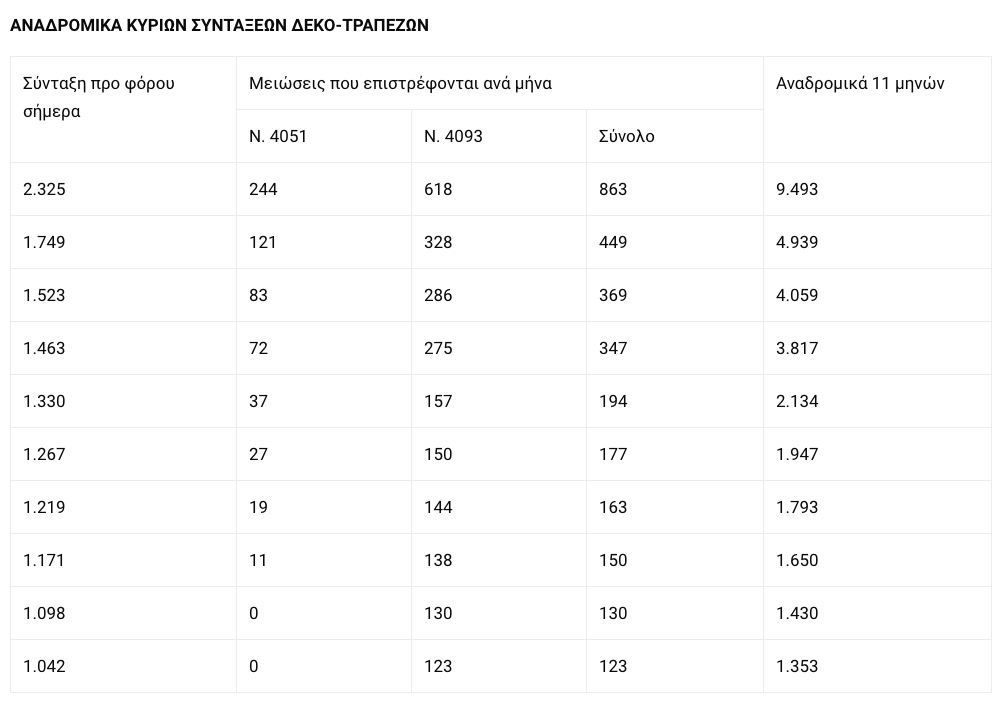
Task: Click the Σύνολο column header
Action: pyautogui.click(x=674, y=136)
